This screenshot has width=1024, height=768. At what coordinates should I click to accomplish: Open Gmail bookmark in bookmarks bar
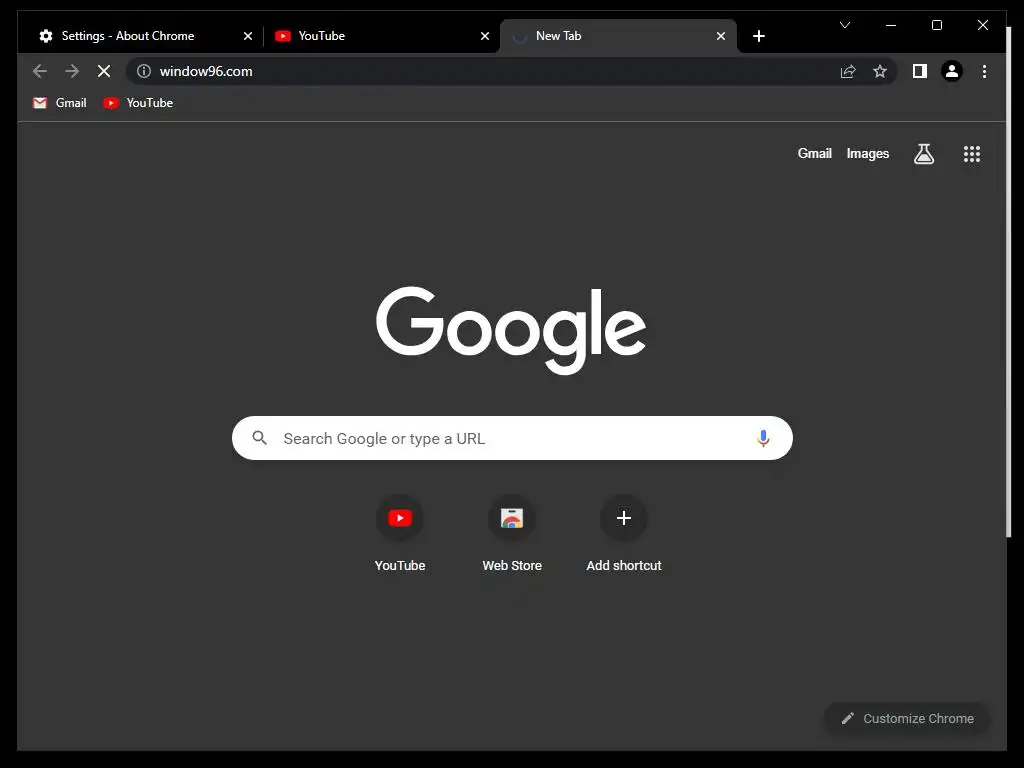(x=59, y=103)
